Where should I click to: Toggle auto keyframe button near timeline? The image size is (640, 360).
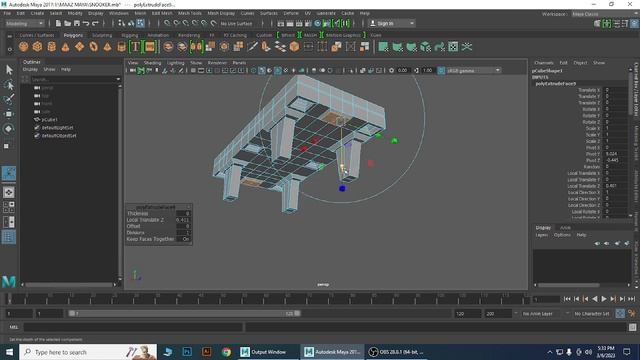[x=620, y=313]
